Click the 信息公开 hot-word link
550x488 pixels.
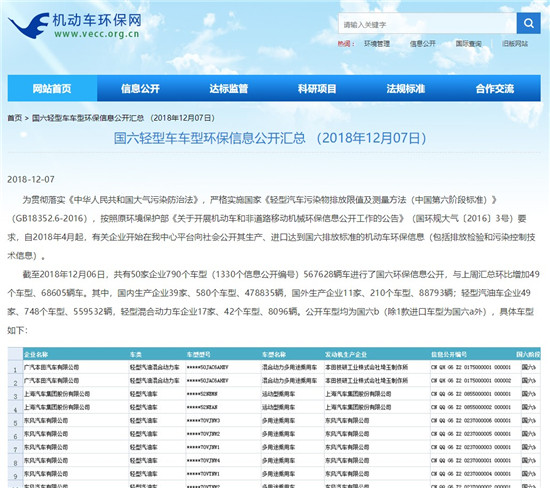click(x=423, y=44)
